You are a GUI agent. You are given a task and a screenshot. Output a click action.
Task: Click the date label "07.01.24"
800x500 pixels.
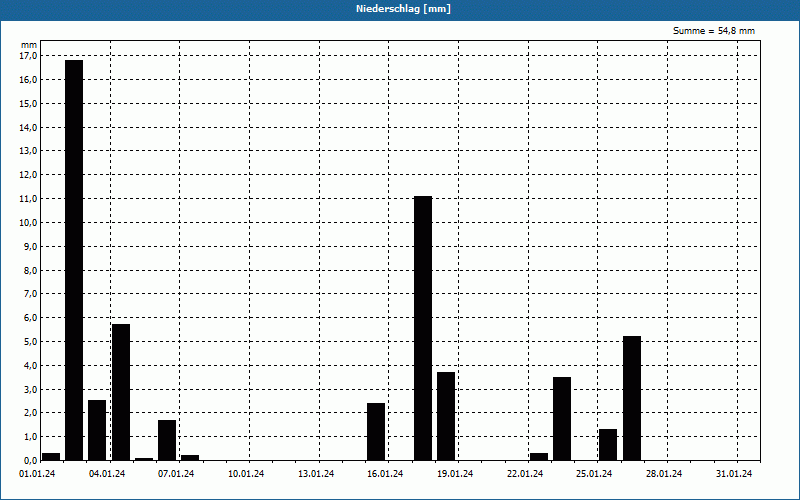tap(176, 474)
